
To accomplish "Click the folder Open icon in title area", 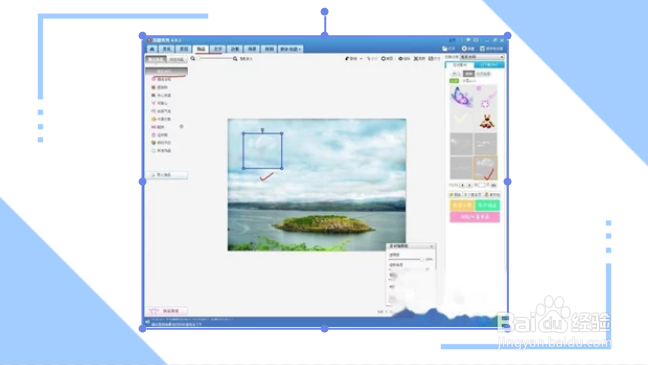I will point(445,49).
